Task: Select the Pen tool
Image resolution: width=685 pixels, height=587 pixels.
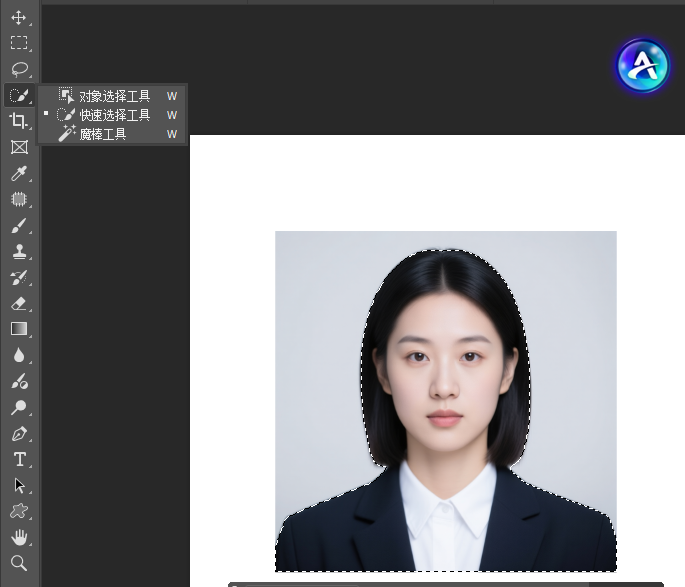Action: pos(19,434)
